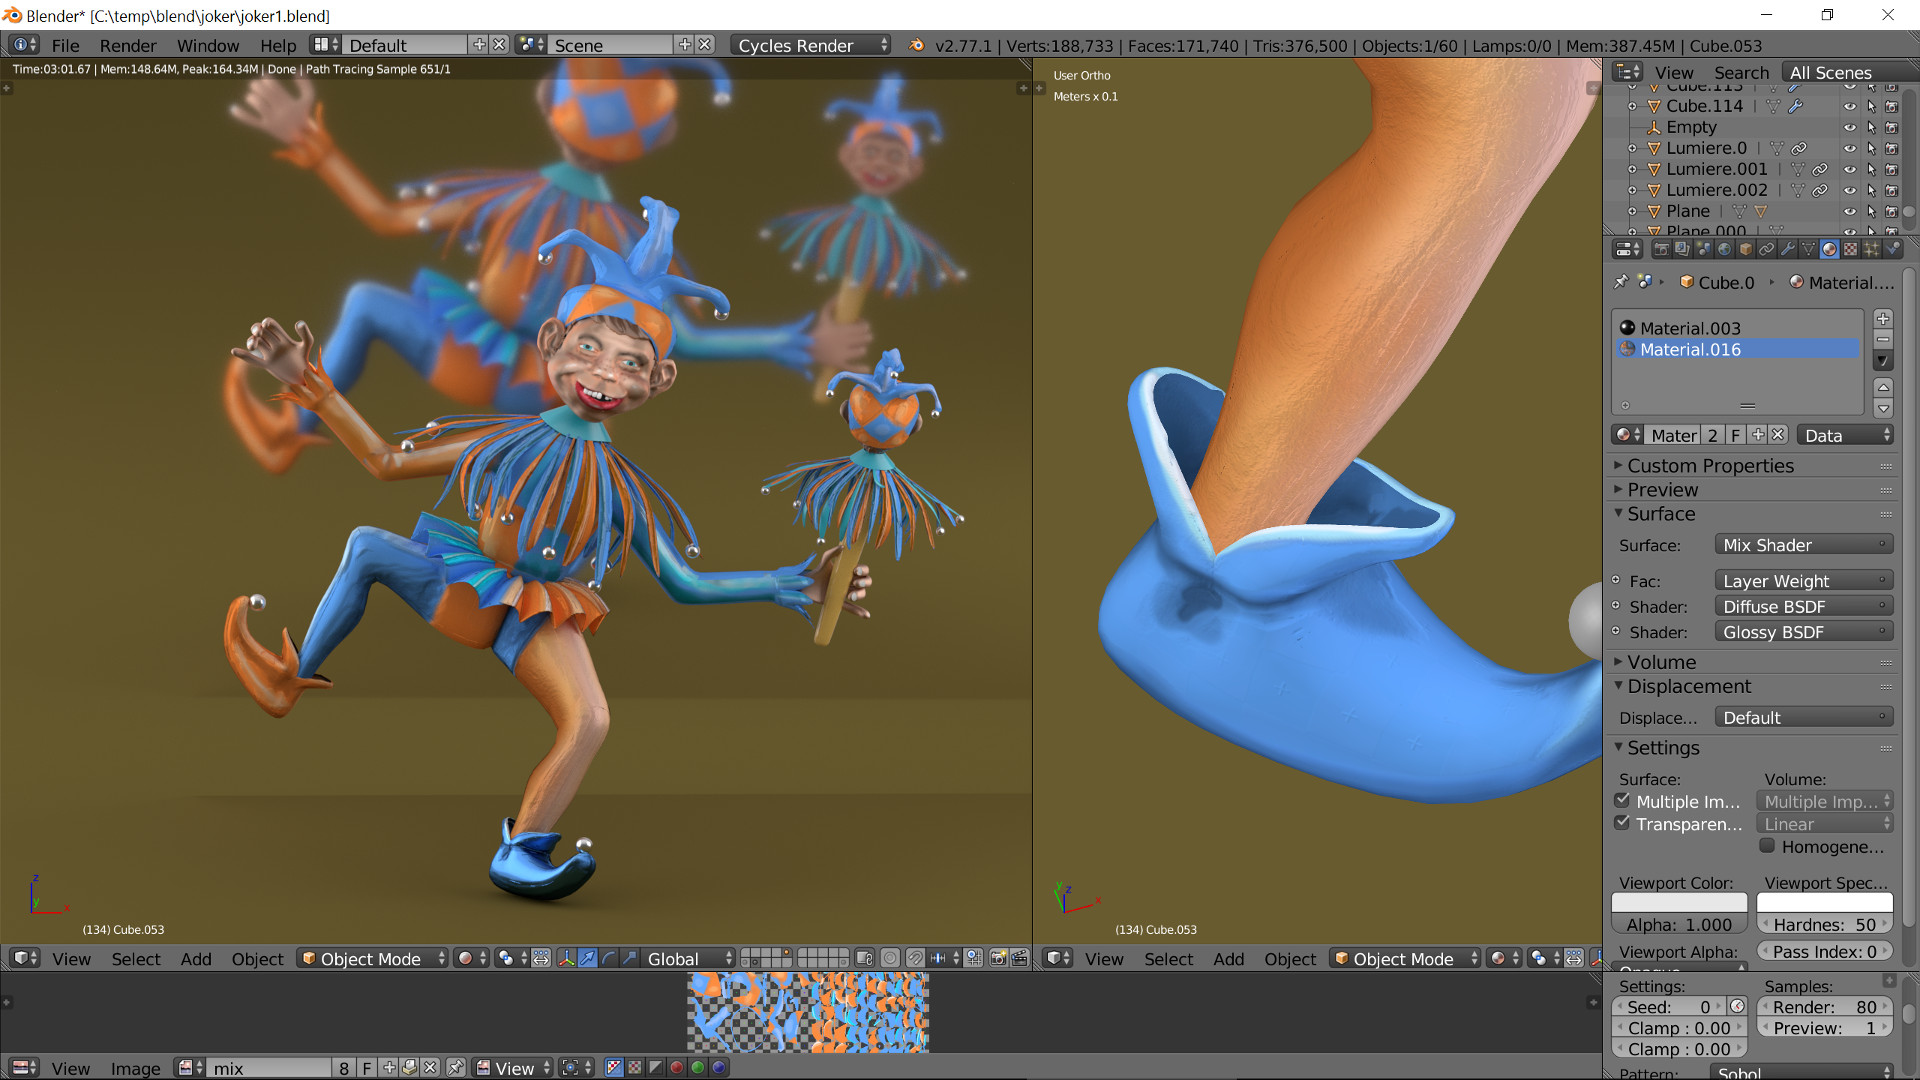Click the translate manipulator arrow icon
This screenshot has width=1920, height=1080.
point(587,958)
